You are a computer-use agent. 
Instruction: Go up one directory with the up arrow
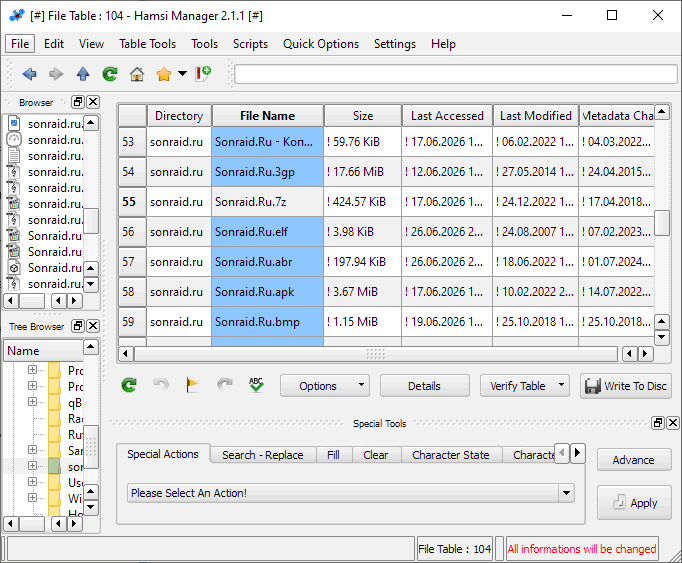(83, 74)
